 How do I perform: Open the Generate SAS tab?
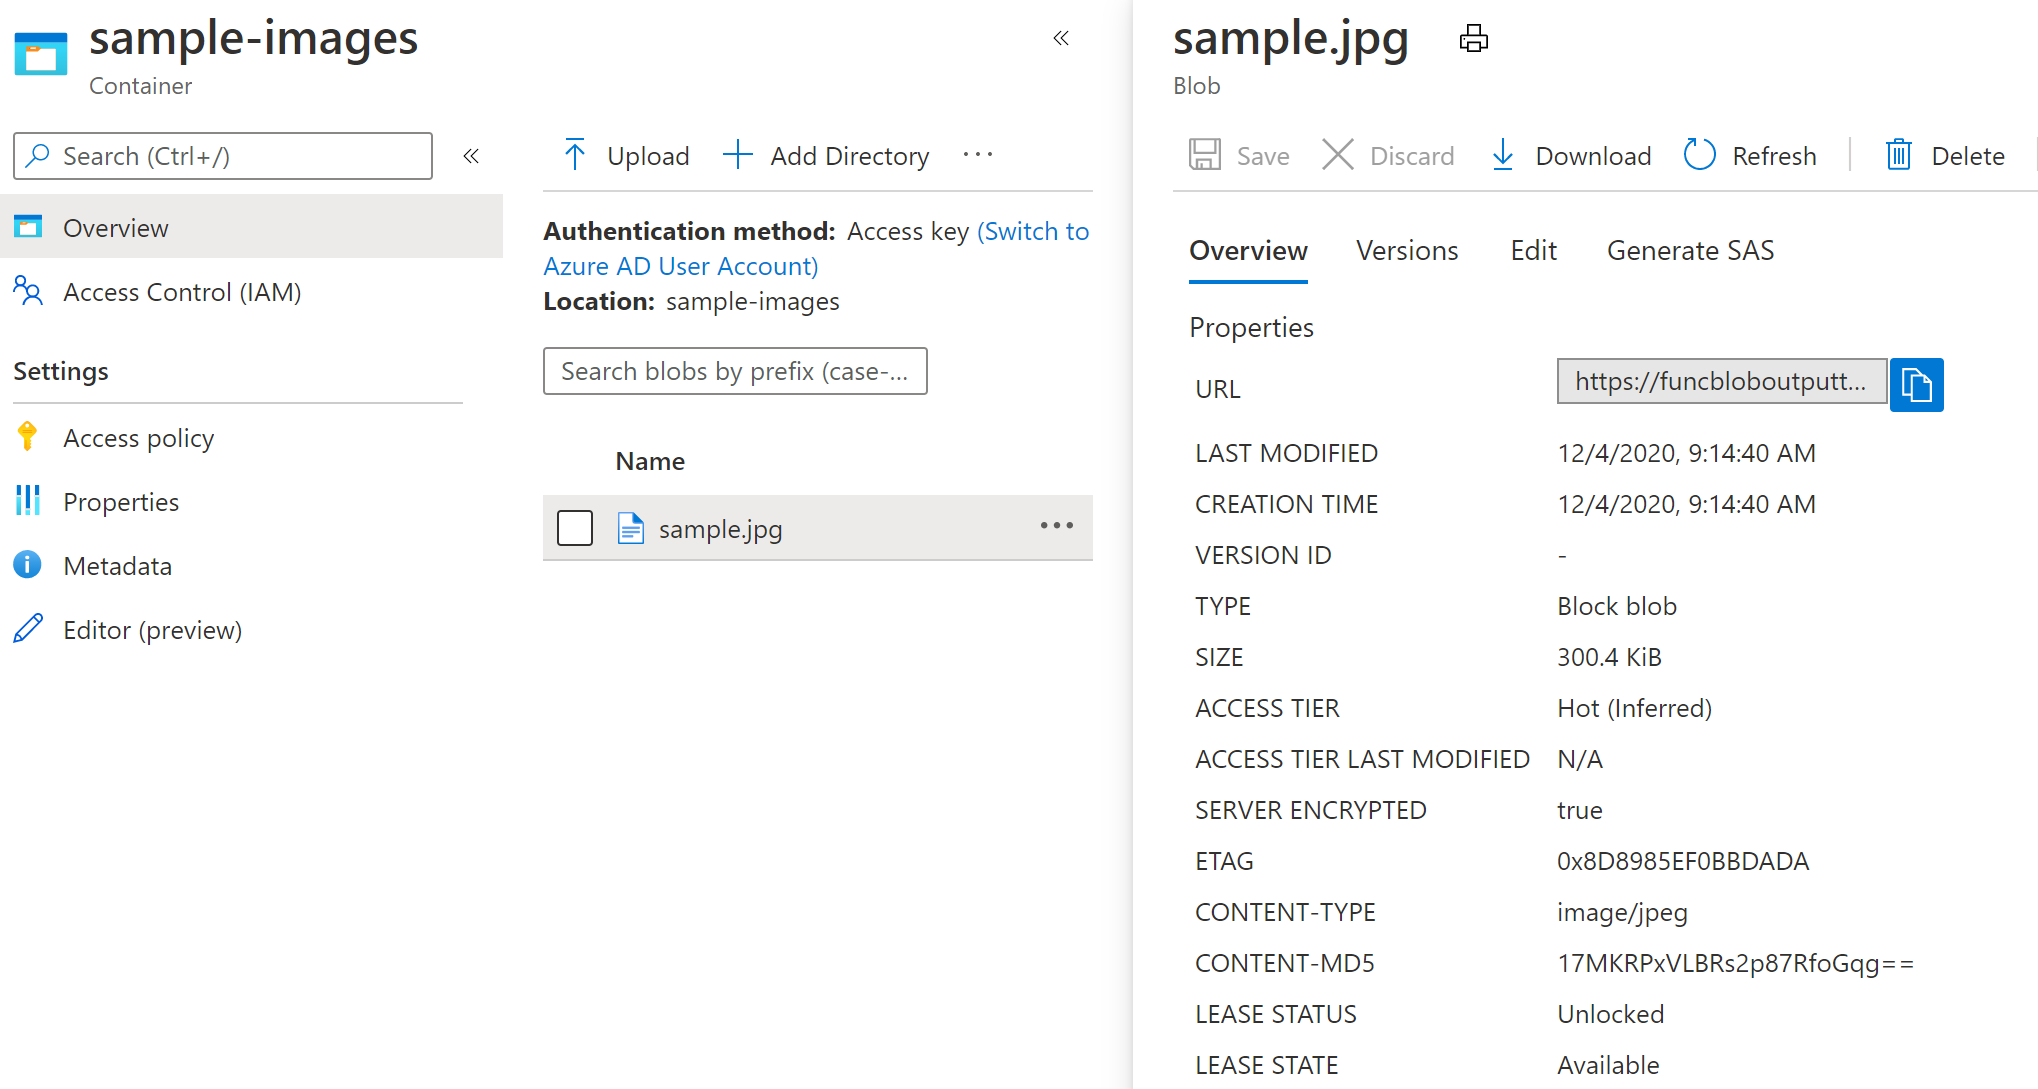[1690, 250]
